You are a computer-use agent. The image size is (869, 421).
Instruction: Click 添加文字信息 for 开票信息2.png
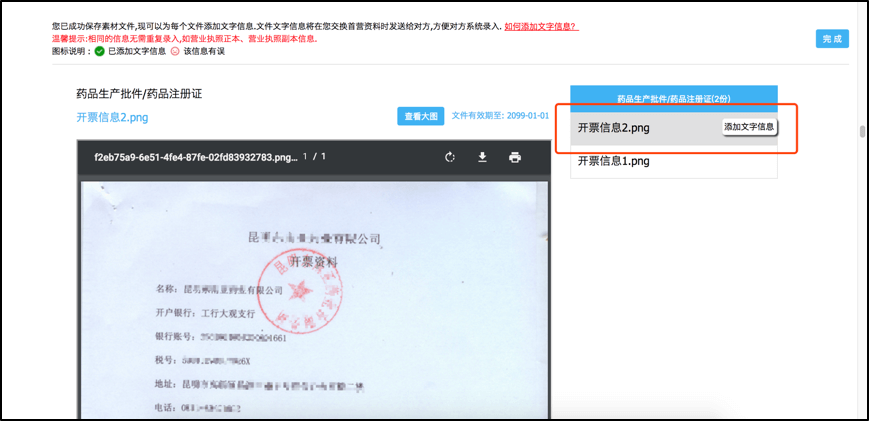749,127
